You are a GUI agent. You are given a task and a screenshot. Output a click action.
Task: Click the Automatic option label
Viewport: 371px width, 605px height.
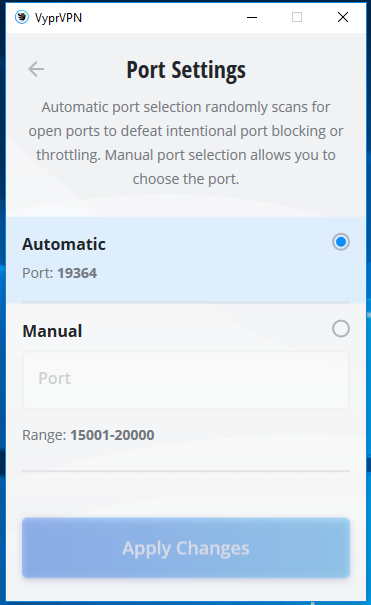(64, 244)
